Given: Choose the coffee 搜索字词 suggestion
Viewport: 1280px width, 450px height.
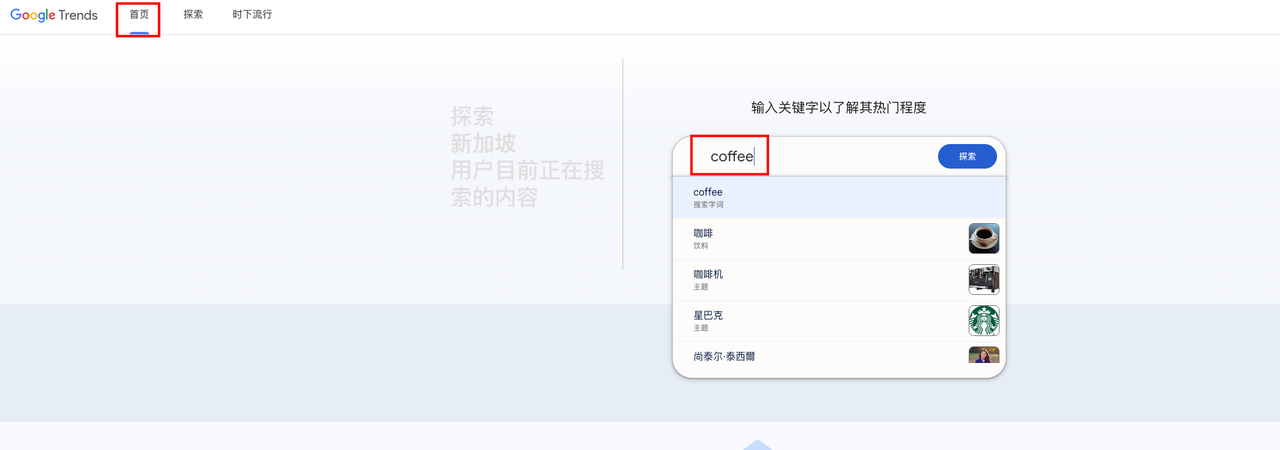Looking at the screenshot, I should [839, 197].
